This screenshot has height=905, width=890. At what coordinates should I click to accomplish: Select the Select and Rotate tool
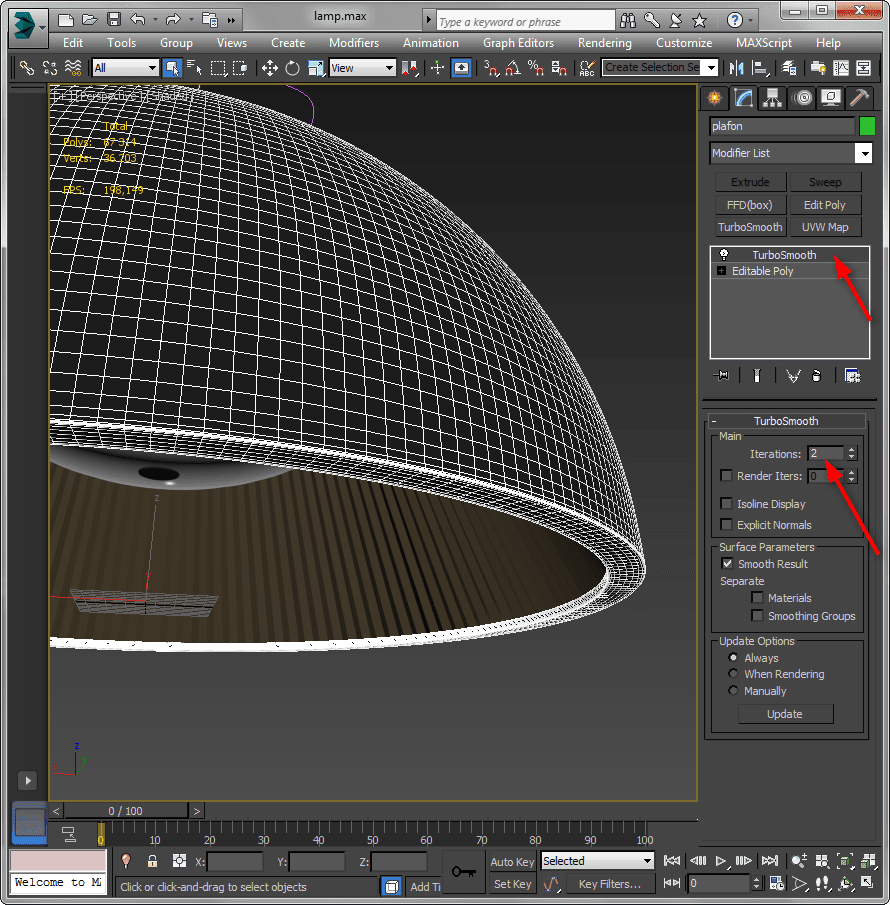pos(293,68)
